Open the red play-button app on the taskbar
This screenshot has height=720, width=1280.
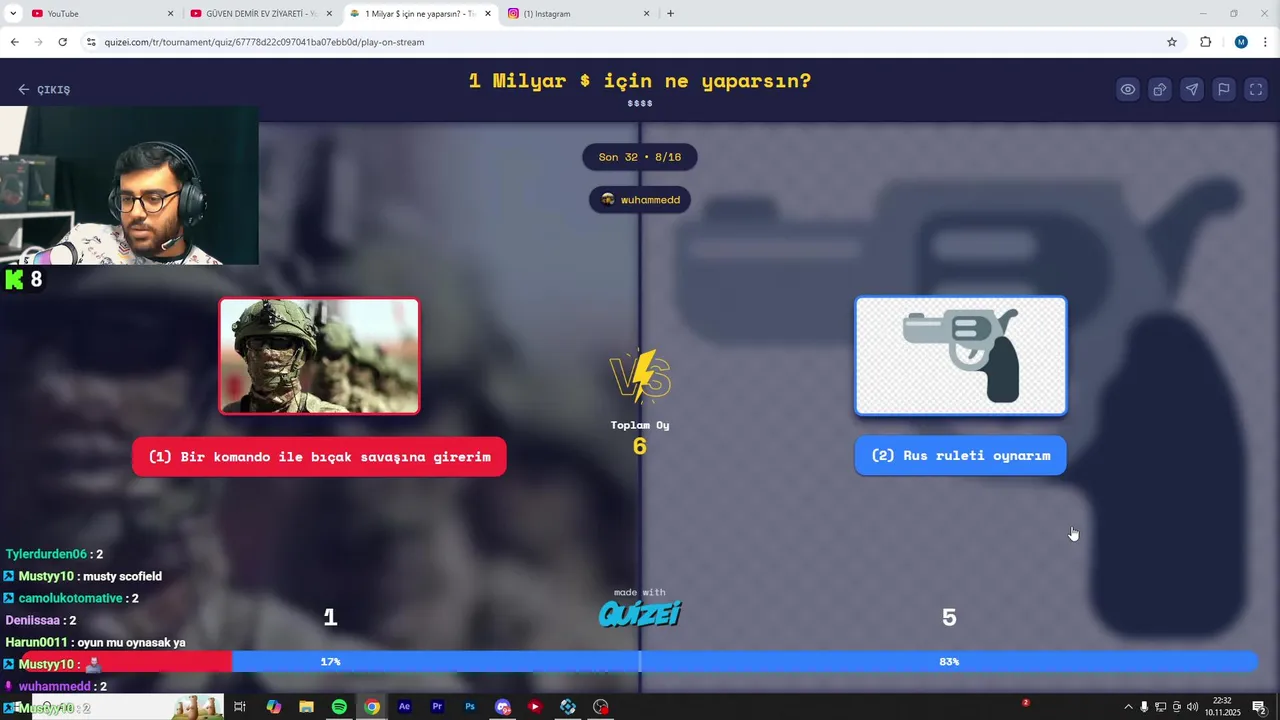535,707
